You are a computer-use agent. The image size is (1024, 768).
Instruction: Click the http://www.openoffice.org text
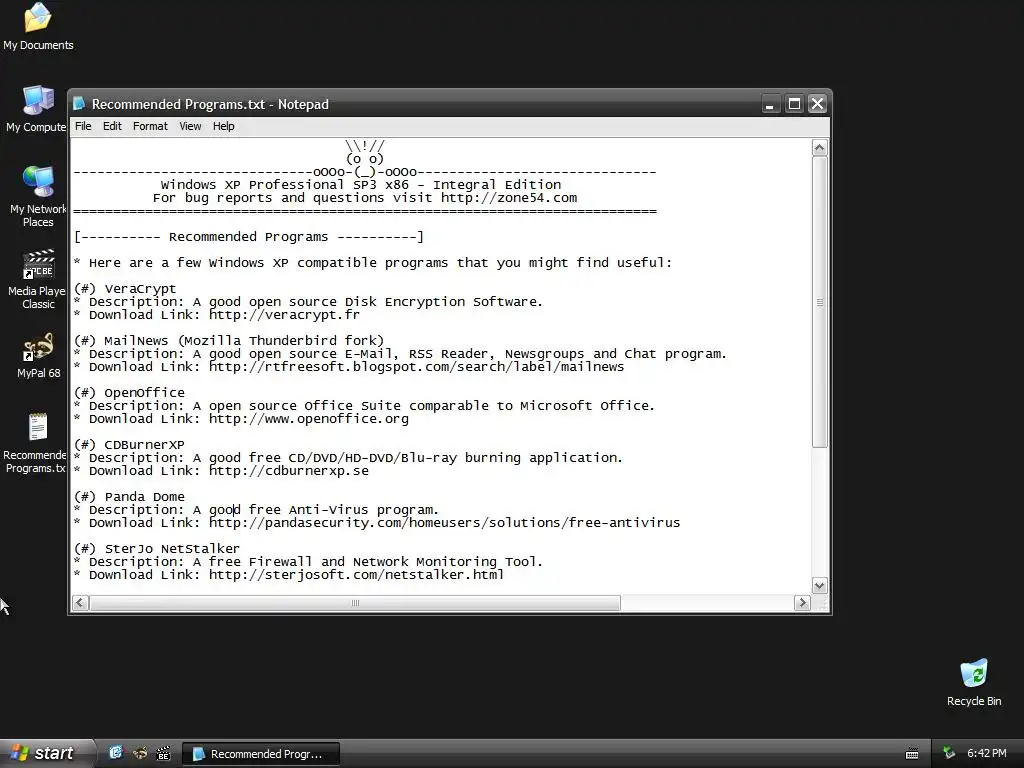pyautogui.click(x=309, y=419)
